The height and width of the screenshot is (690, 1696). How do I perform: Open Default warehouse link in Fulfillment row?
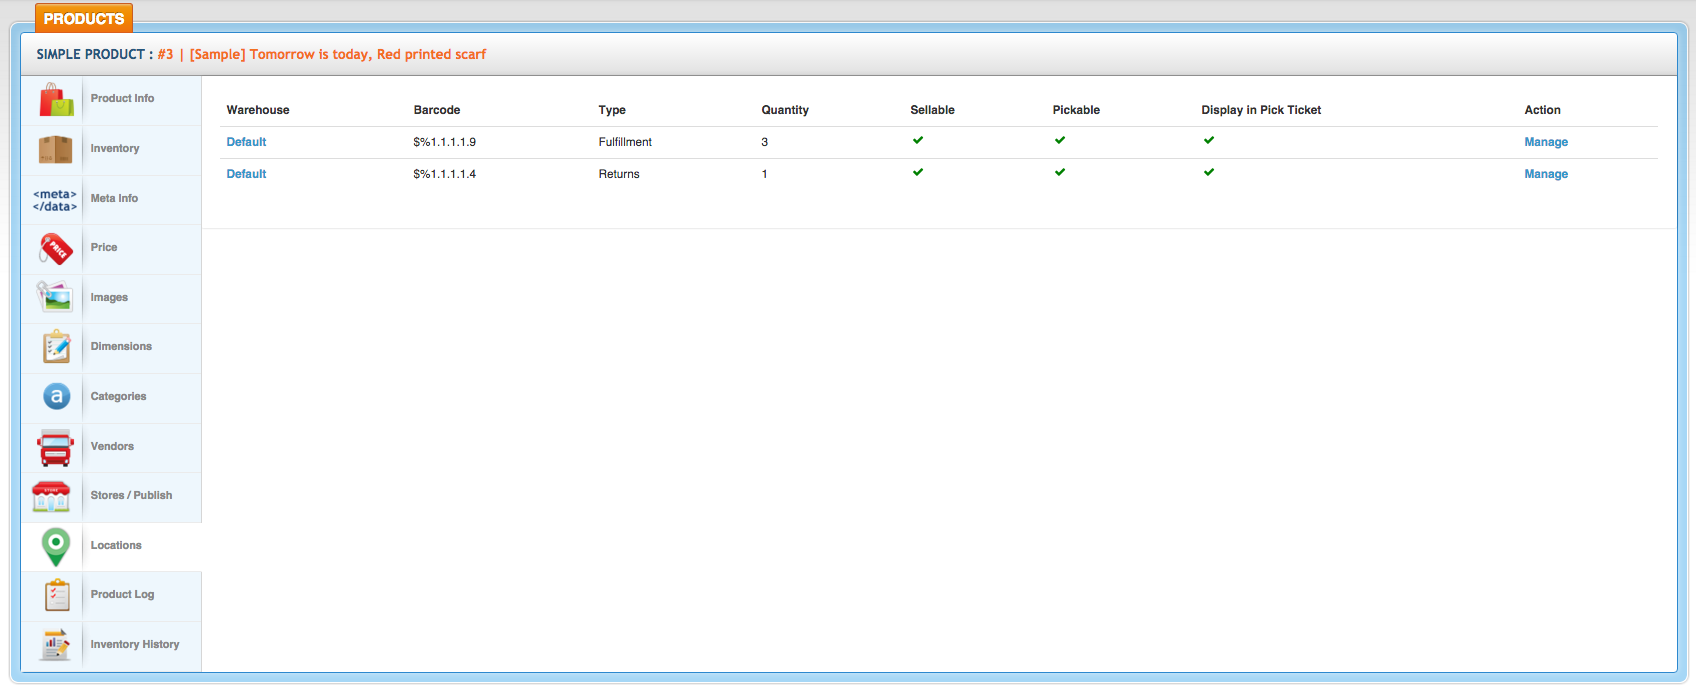246,142
